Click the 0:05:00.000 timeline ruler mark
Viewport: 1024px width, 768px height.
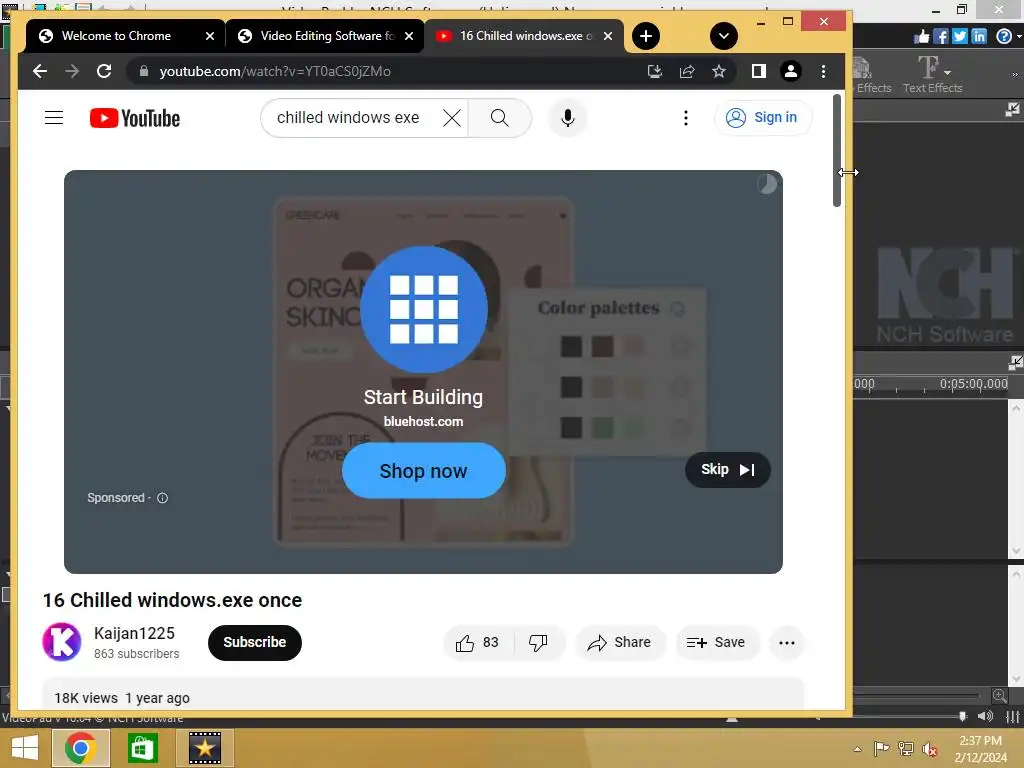pos(973,384)
